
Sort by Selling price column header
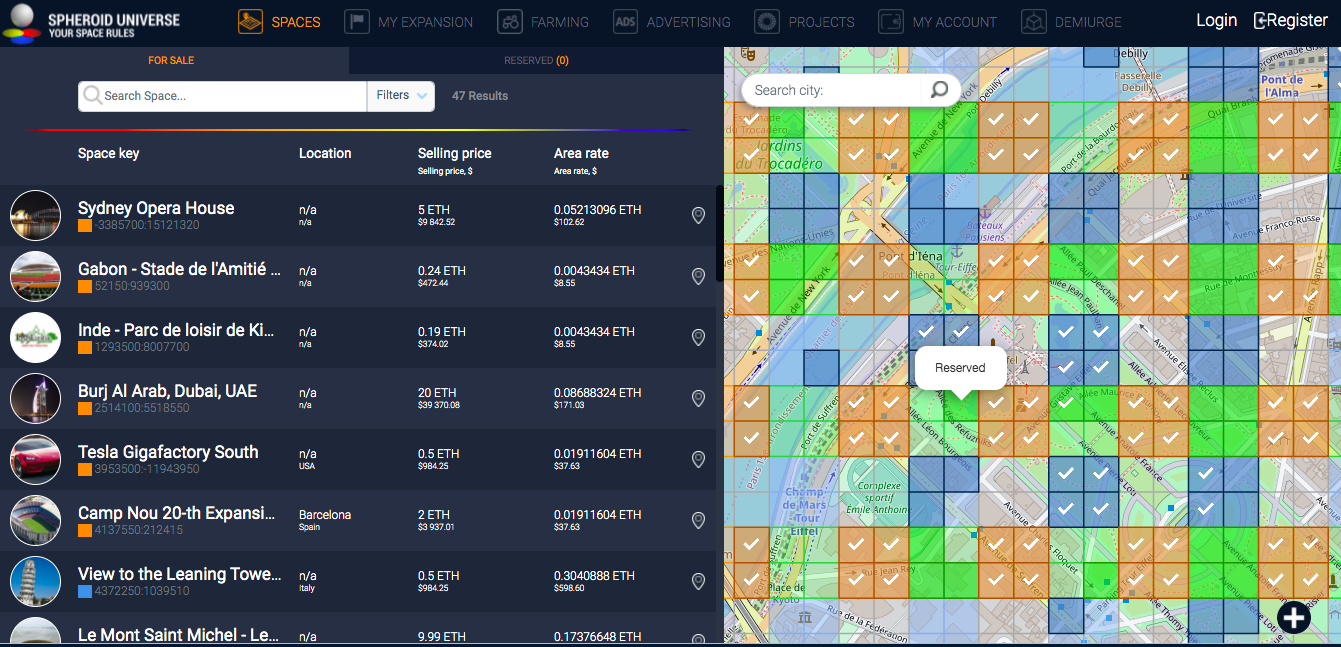tap(454, 153)
